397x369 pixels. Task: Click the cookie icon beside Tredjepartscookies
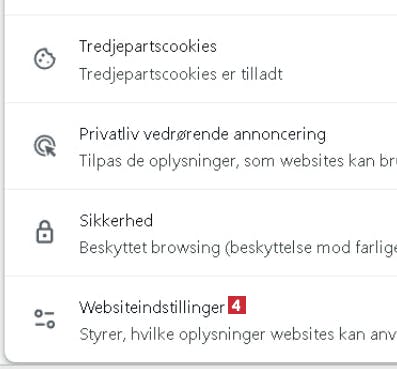45,59
